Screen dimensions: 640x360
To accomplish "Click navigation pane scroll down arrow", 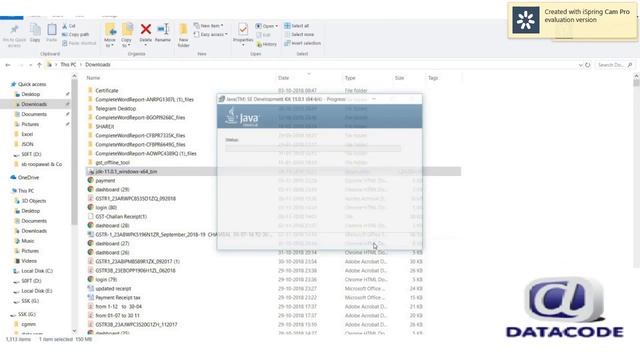I will (x=74, y=331).
